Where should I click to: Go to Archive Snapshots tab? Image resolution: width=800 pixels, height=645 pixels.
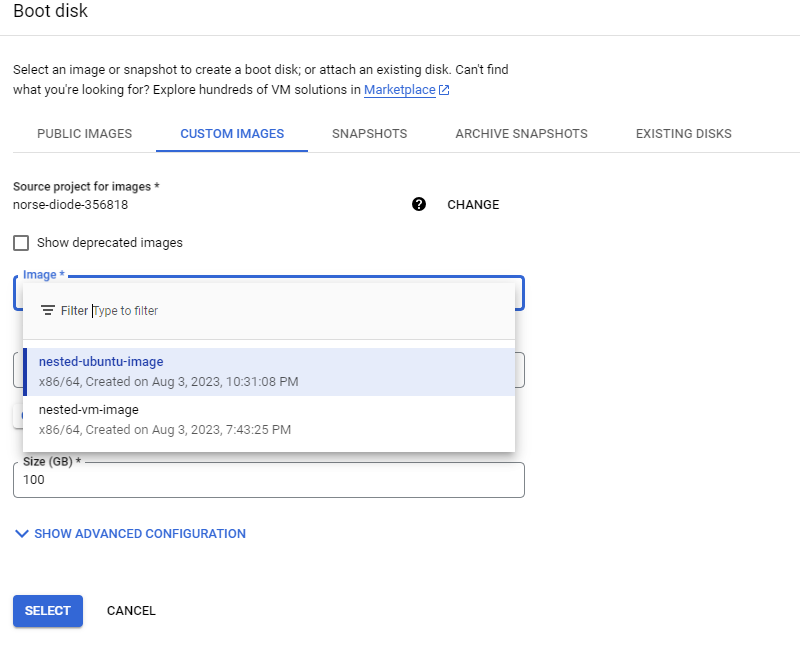[x=521, y=134]
